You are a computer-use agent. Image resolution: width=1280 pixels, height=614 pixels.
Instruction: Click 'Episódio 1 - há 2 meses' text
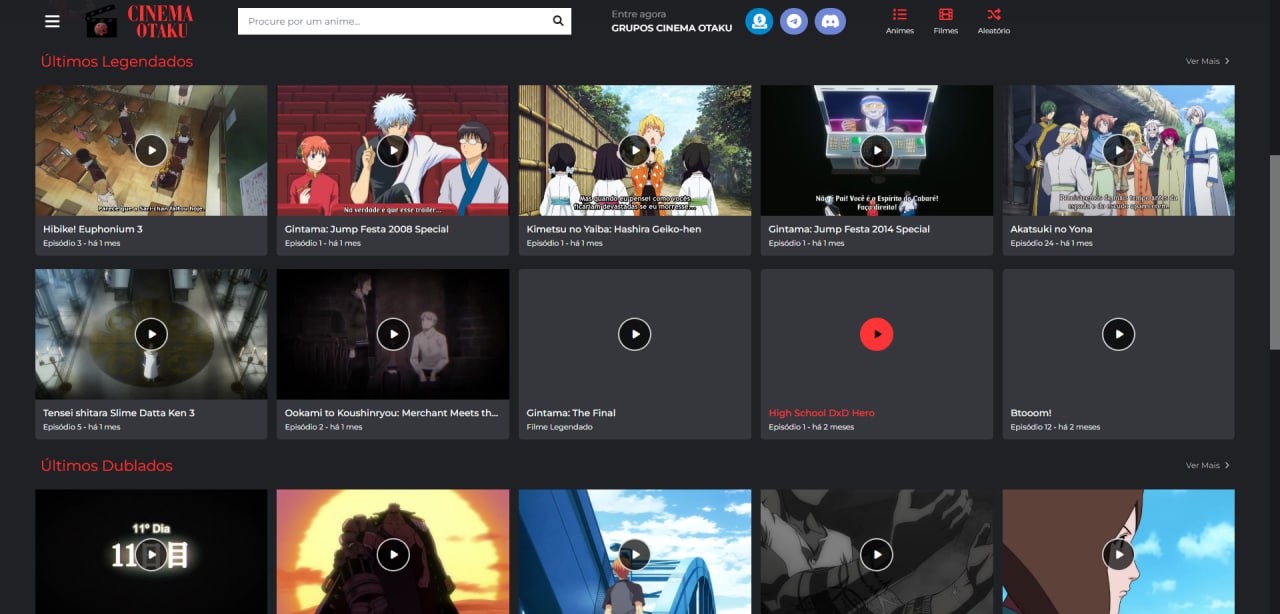coord(812,427)
